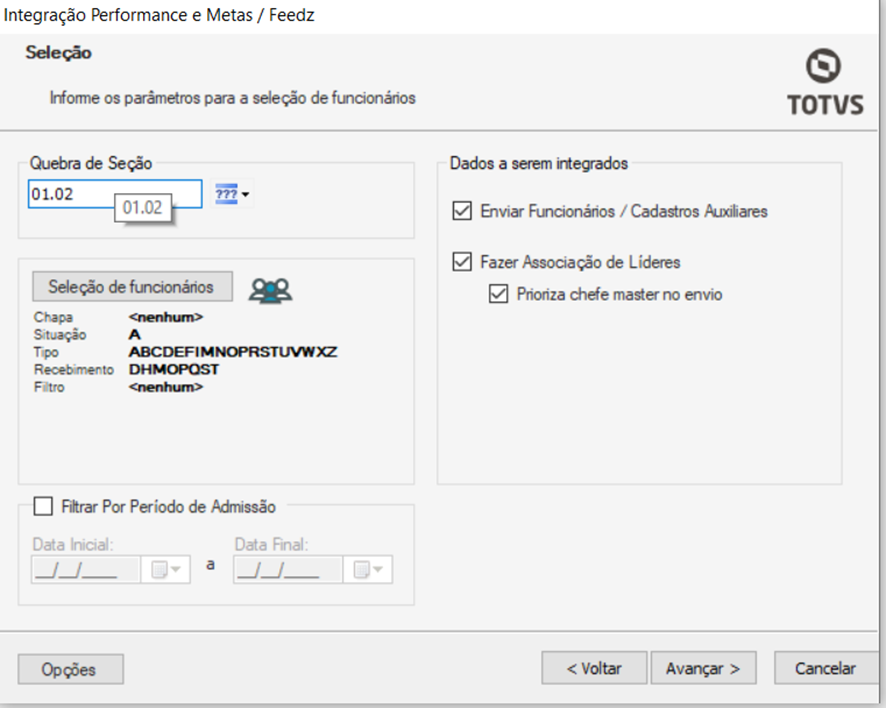
Task: Expand the arrow beside the ??? lookup
Action: coord(245,194)
